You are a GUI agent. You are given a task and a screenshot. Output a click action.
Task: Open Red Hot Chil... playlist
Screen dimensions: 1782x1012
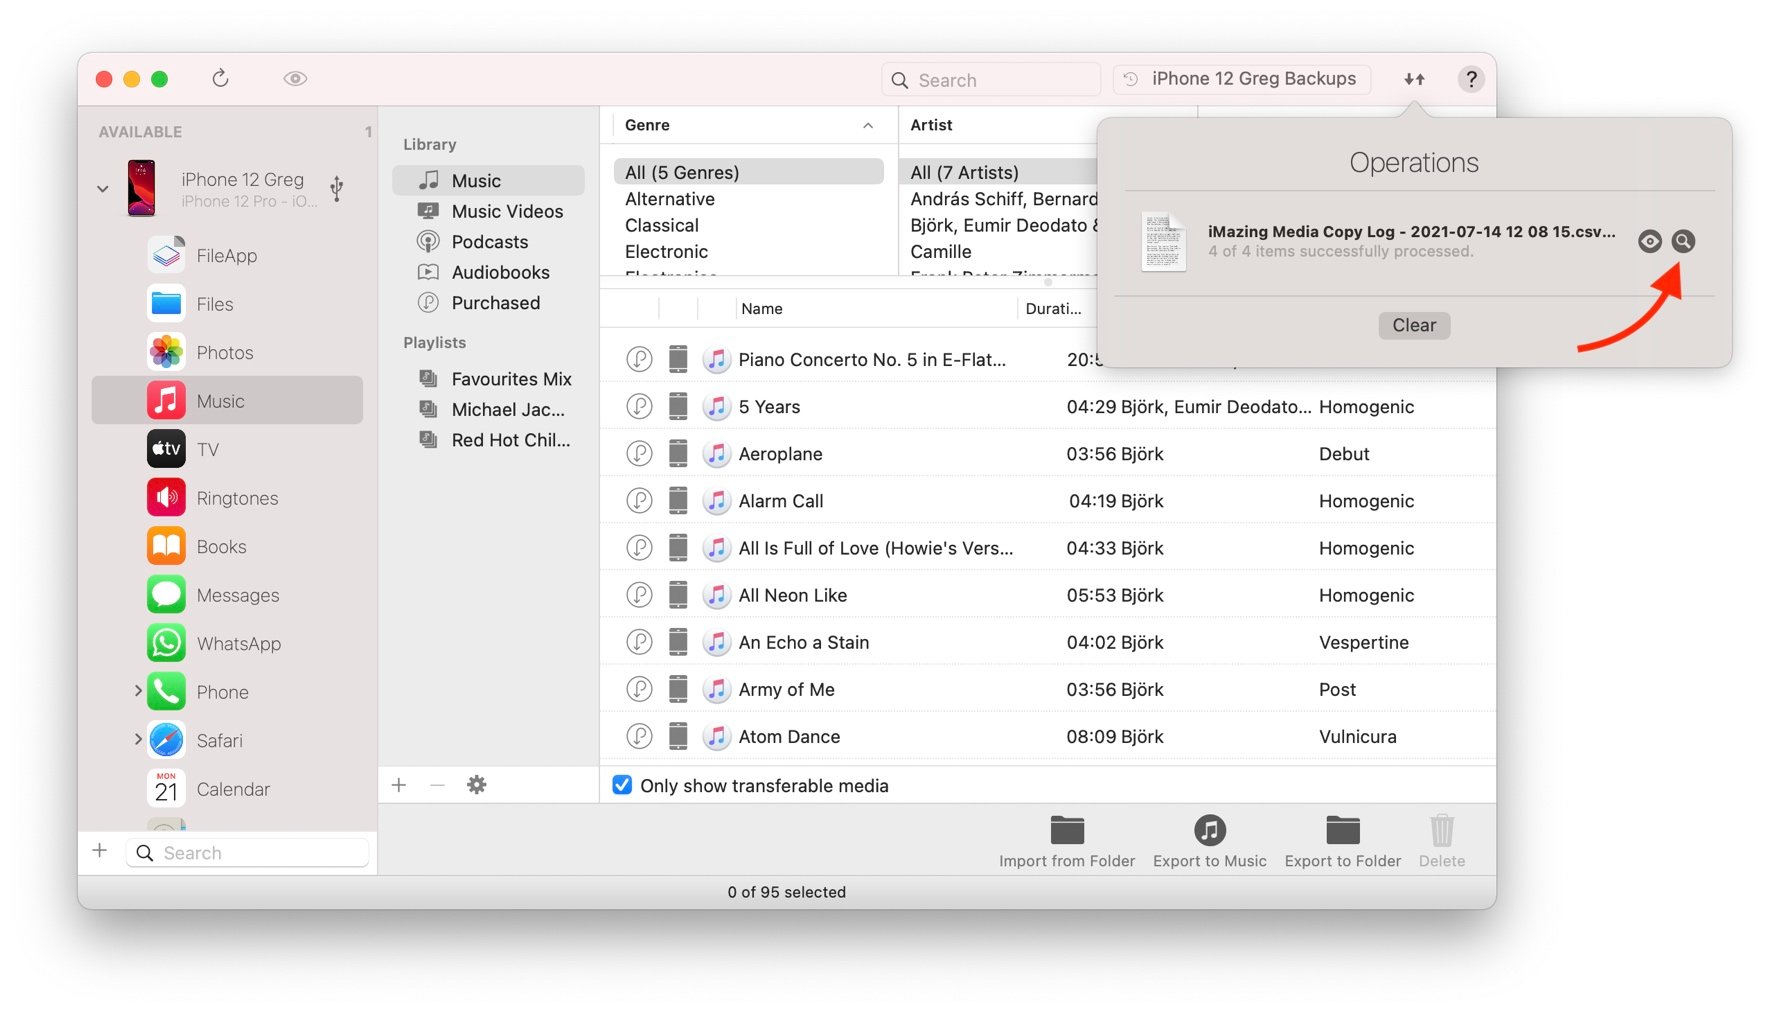pyautogui.click(x=488, y=440)
